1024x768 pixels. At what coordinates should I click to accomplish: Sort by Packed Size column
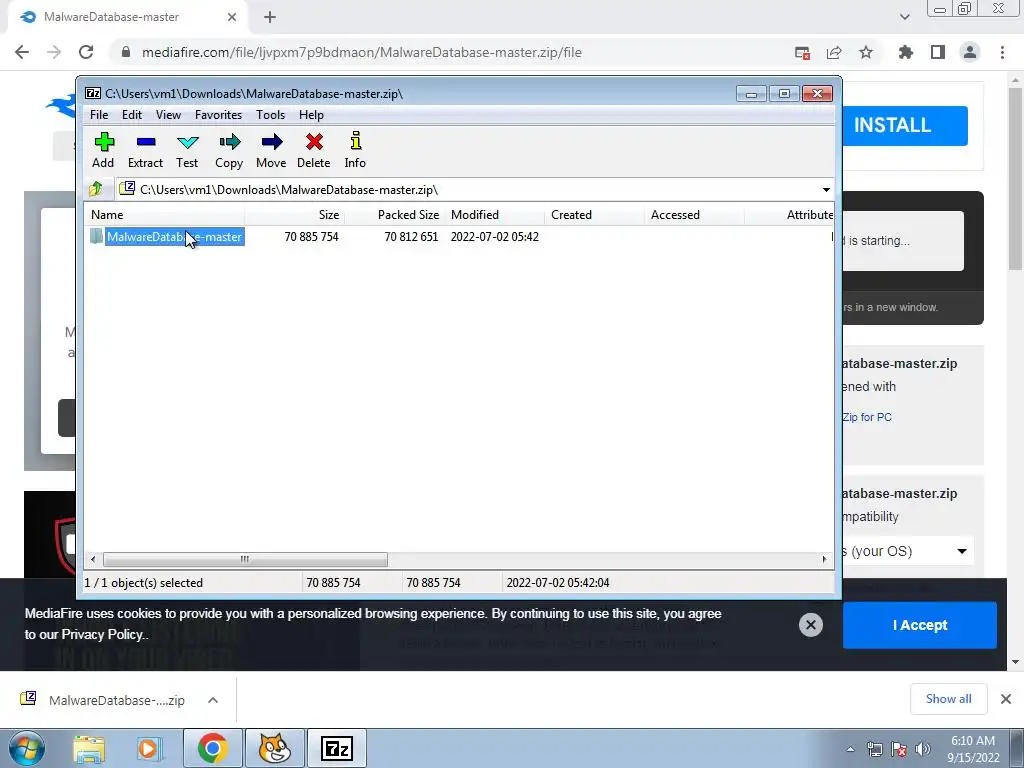pyautogui.click(x=394, y=215)
